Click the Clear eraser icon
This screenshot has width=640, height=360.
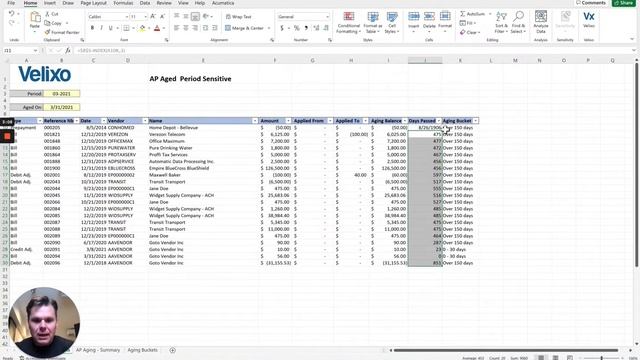click(x=463, y=32)
